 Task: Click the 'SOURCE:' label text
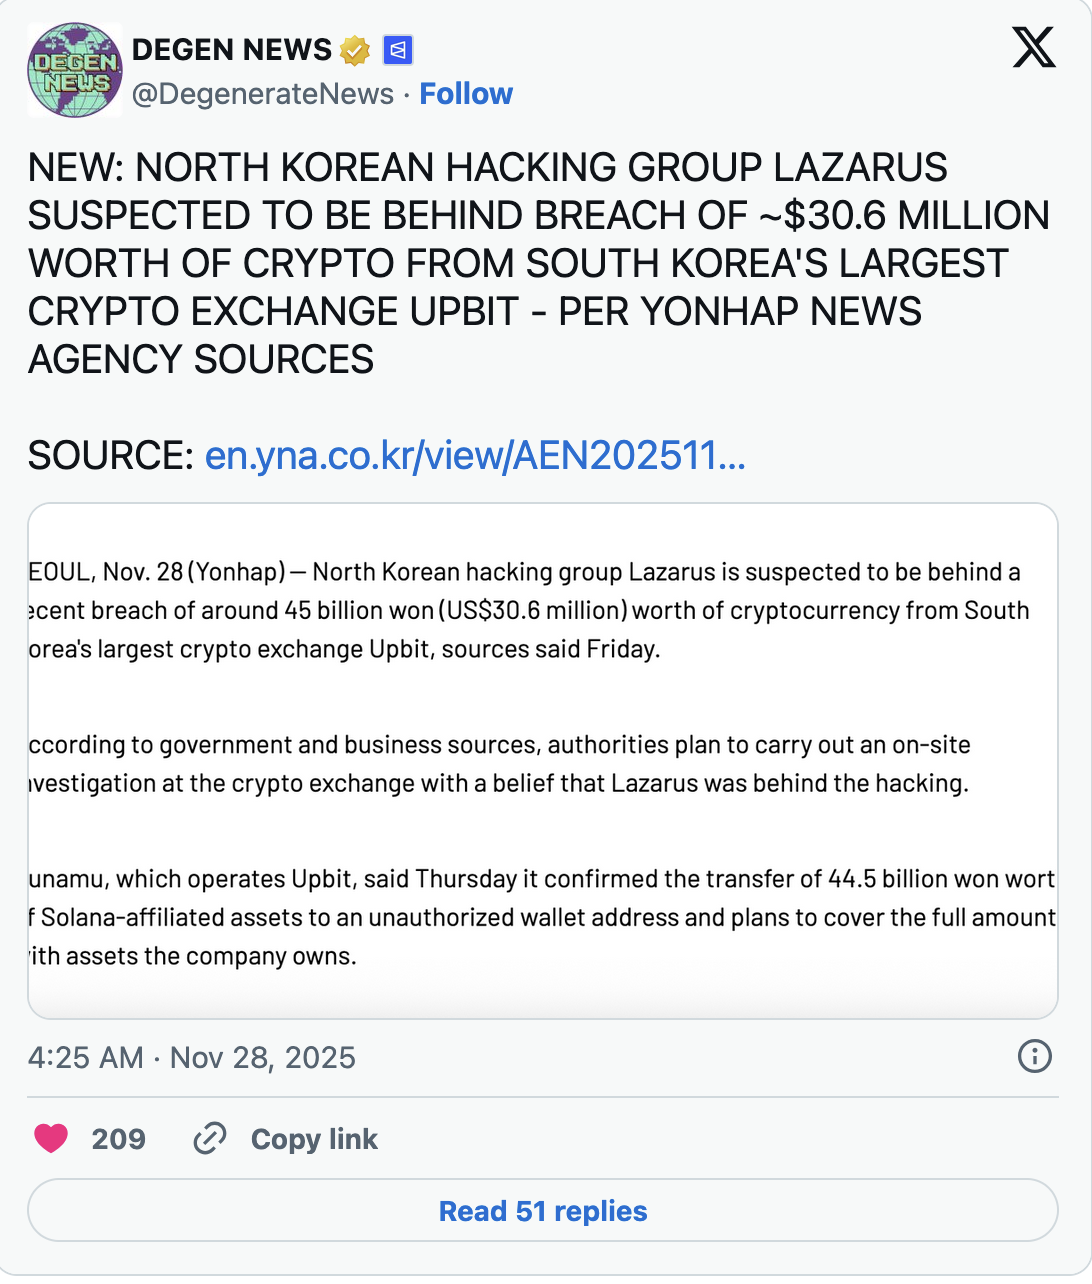click(x=111, y=456)
